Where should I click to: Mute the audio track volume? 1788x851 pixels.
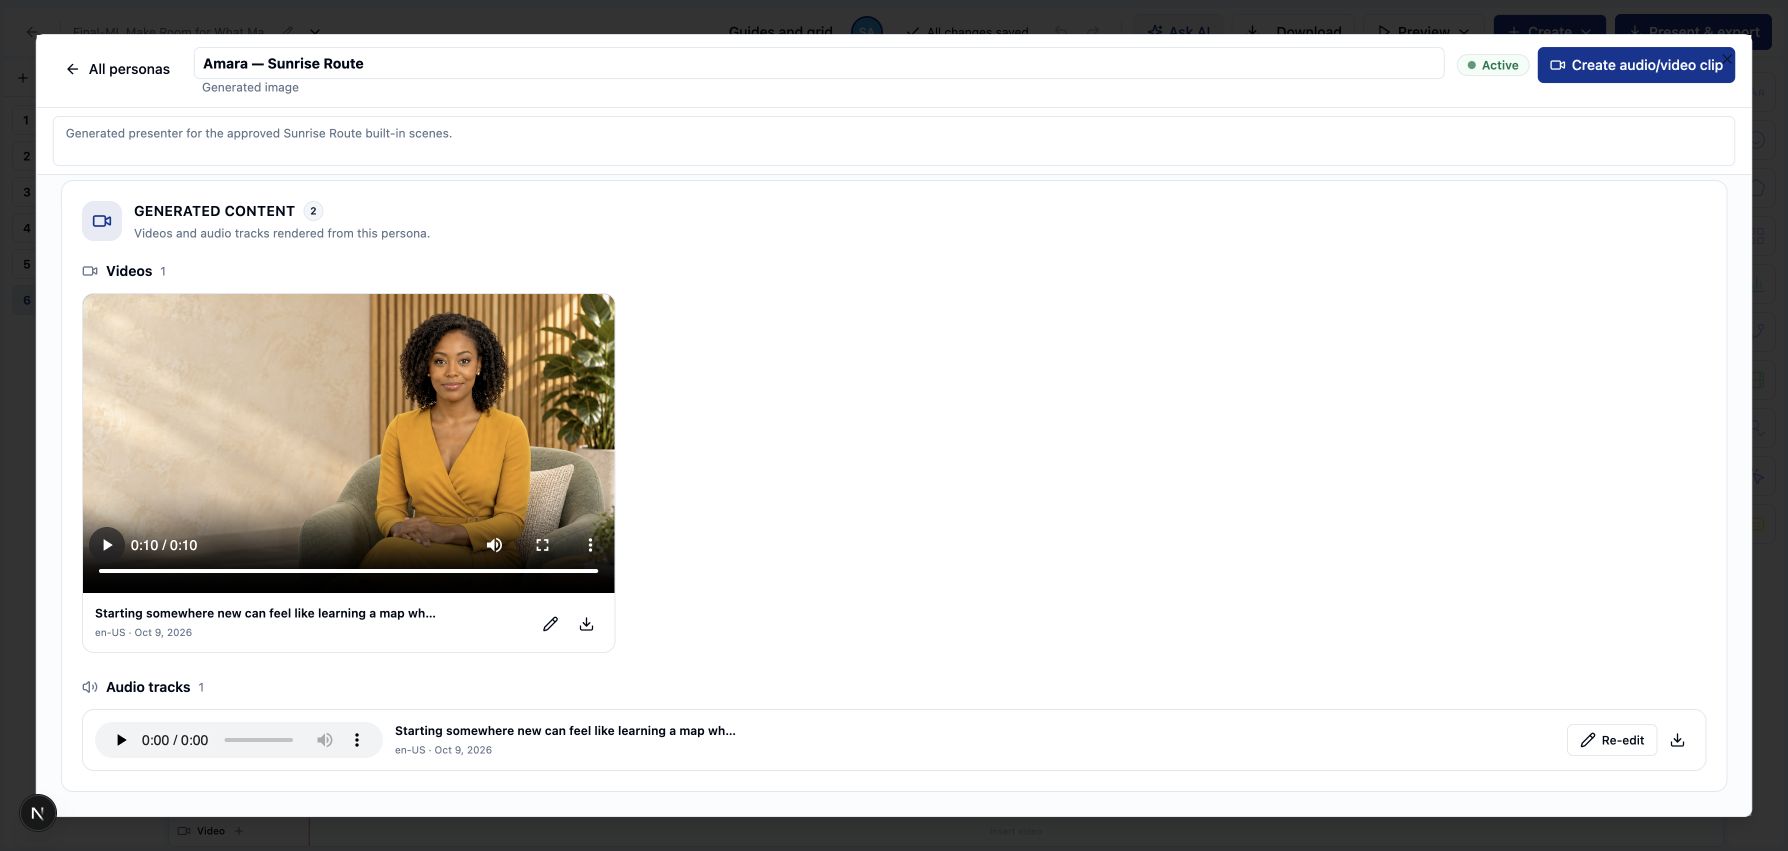point(324,740)
